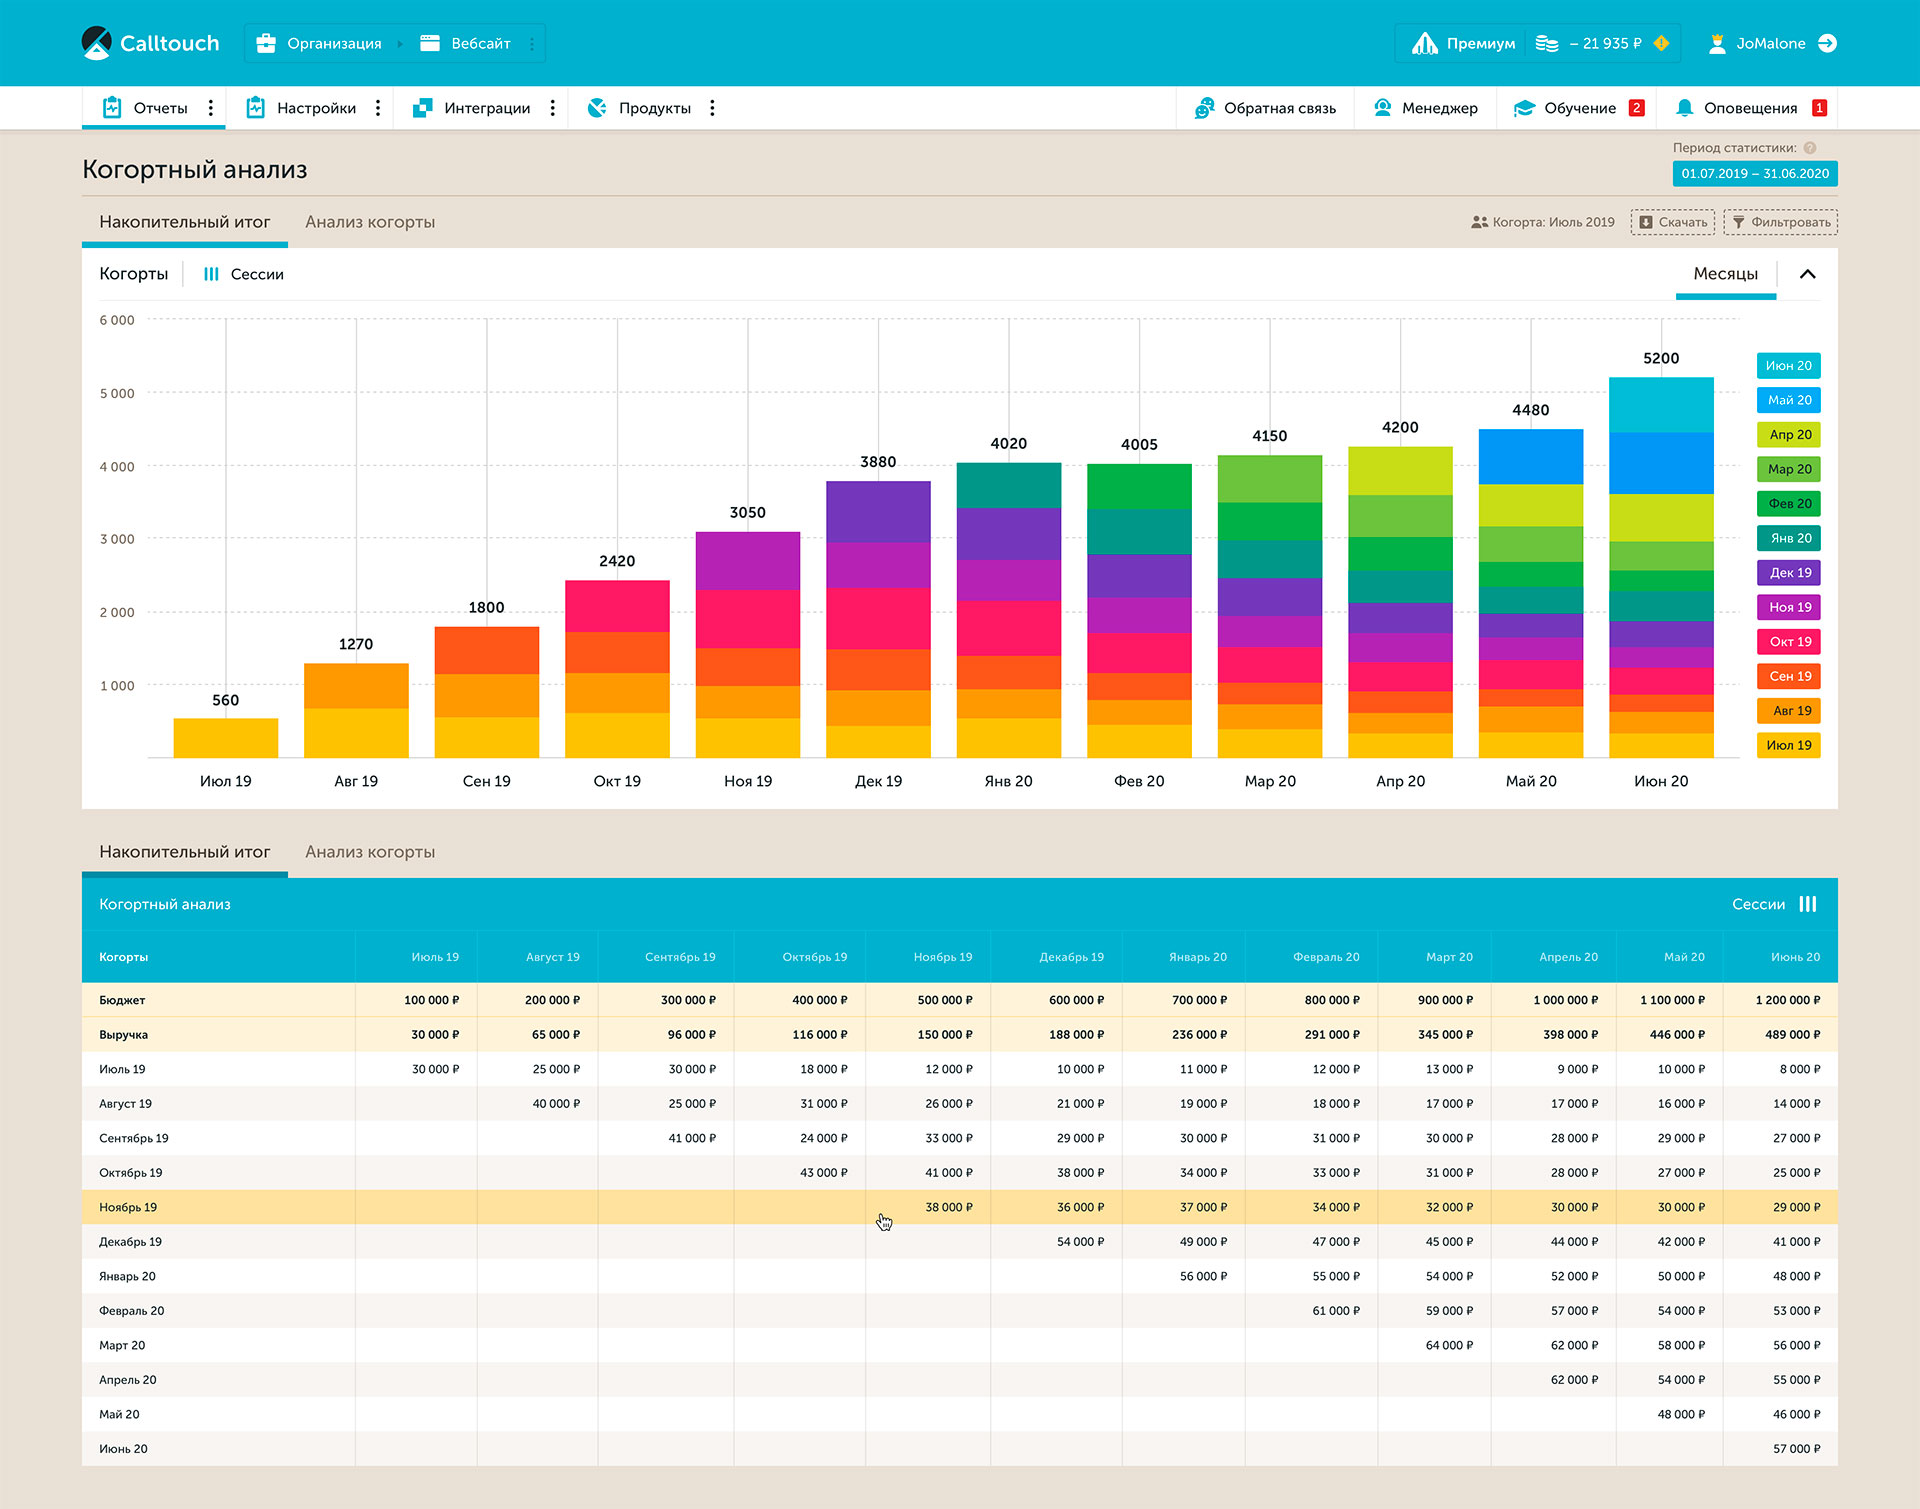Select the Месяцы tab
This screenshot has height=1509, width=1920.
(1725, 274)
